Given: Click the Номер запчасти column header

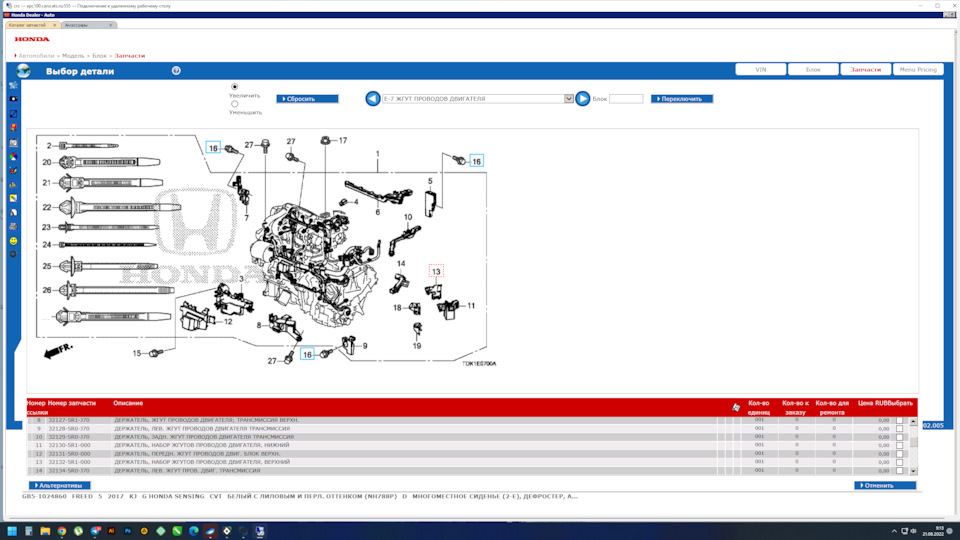Looking at the screenshot, I should click(72, 403).
